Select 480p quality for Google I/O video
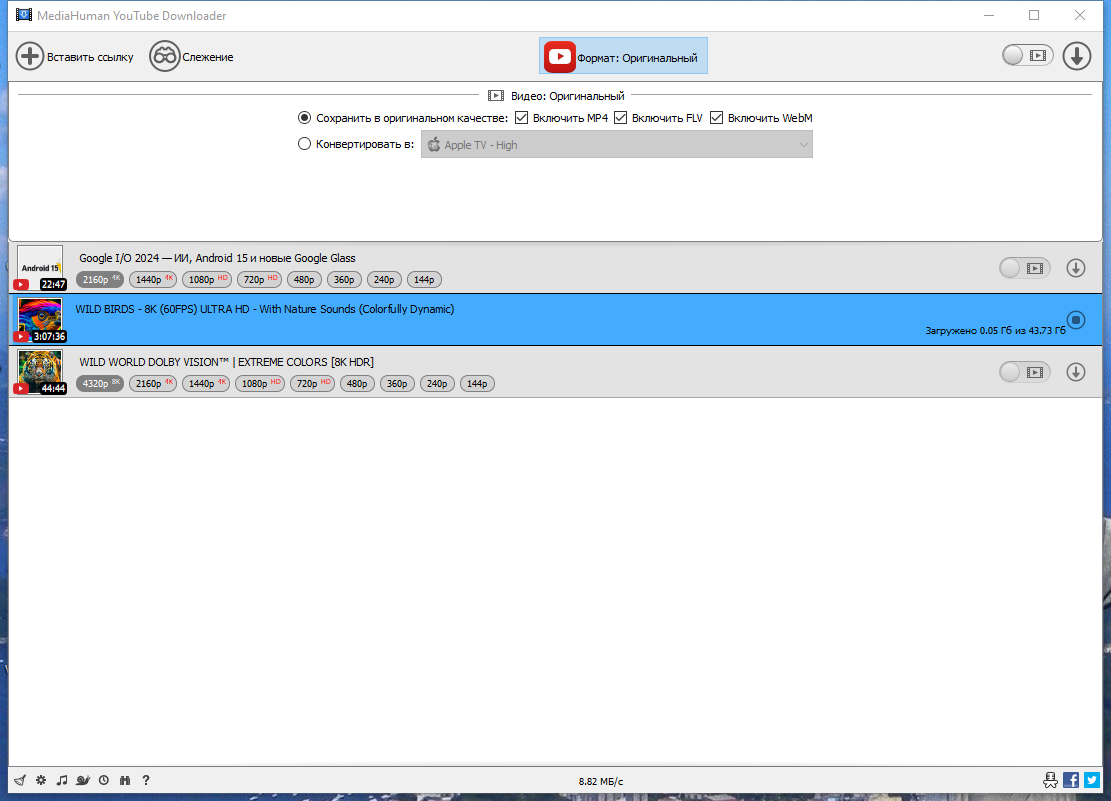The width and height of the screenshot is (1111, 801). (x=304, y=279)
